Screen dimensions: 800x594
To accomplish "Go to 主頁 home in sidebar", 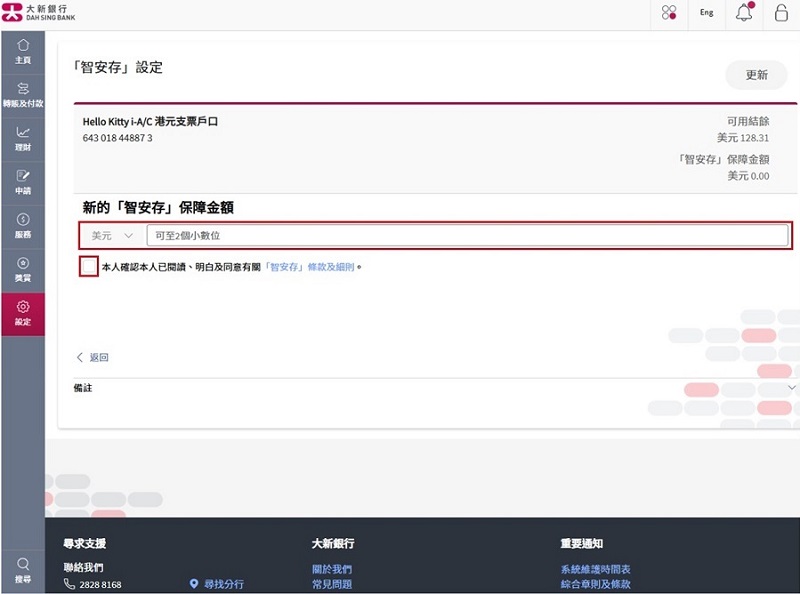I will (23, 52).
